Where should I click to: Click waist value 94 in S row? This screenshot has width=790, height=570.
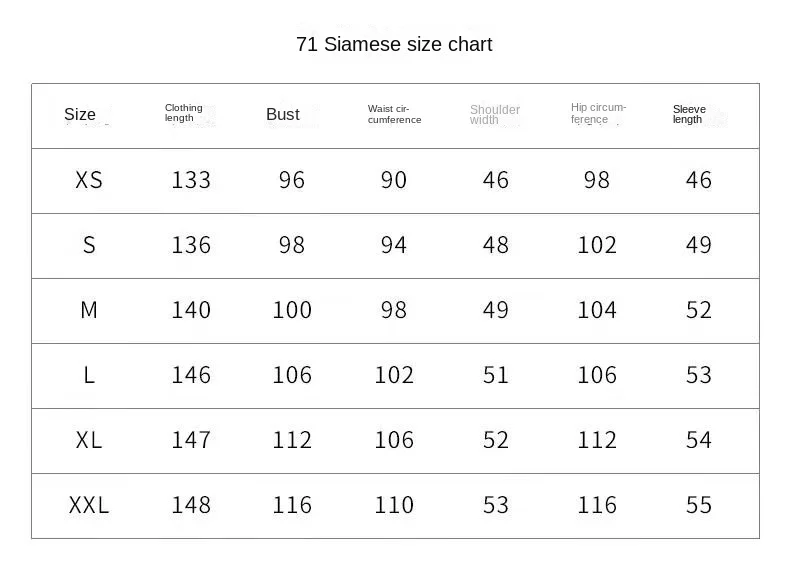click(394, 245)
